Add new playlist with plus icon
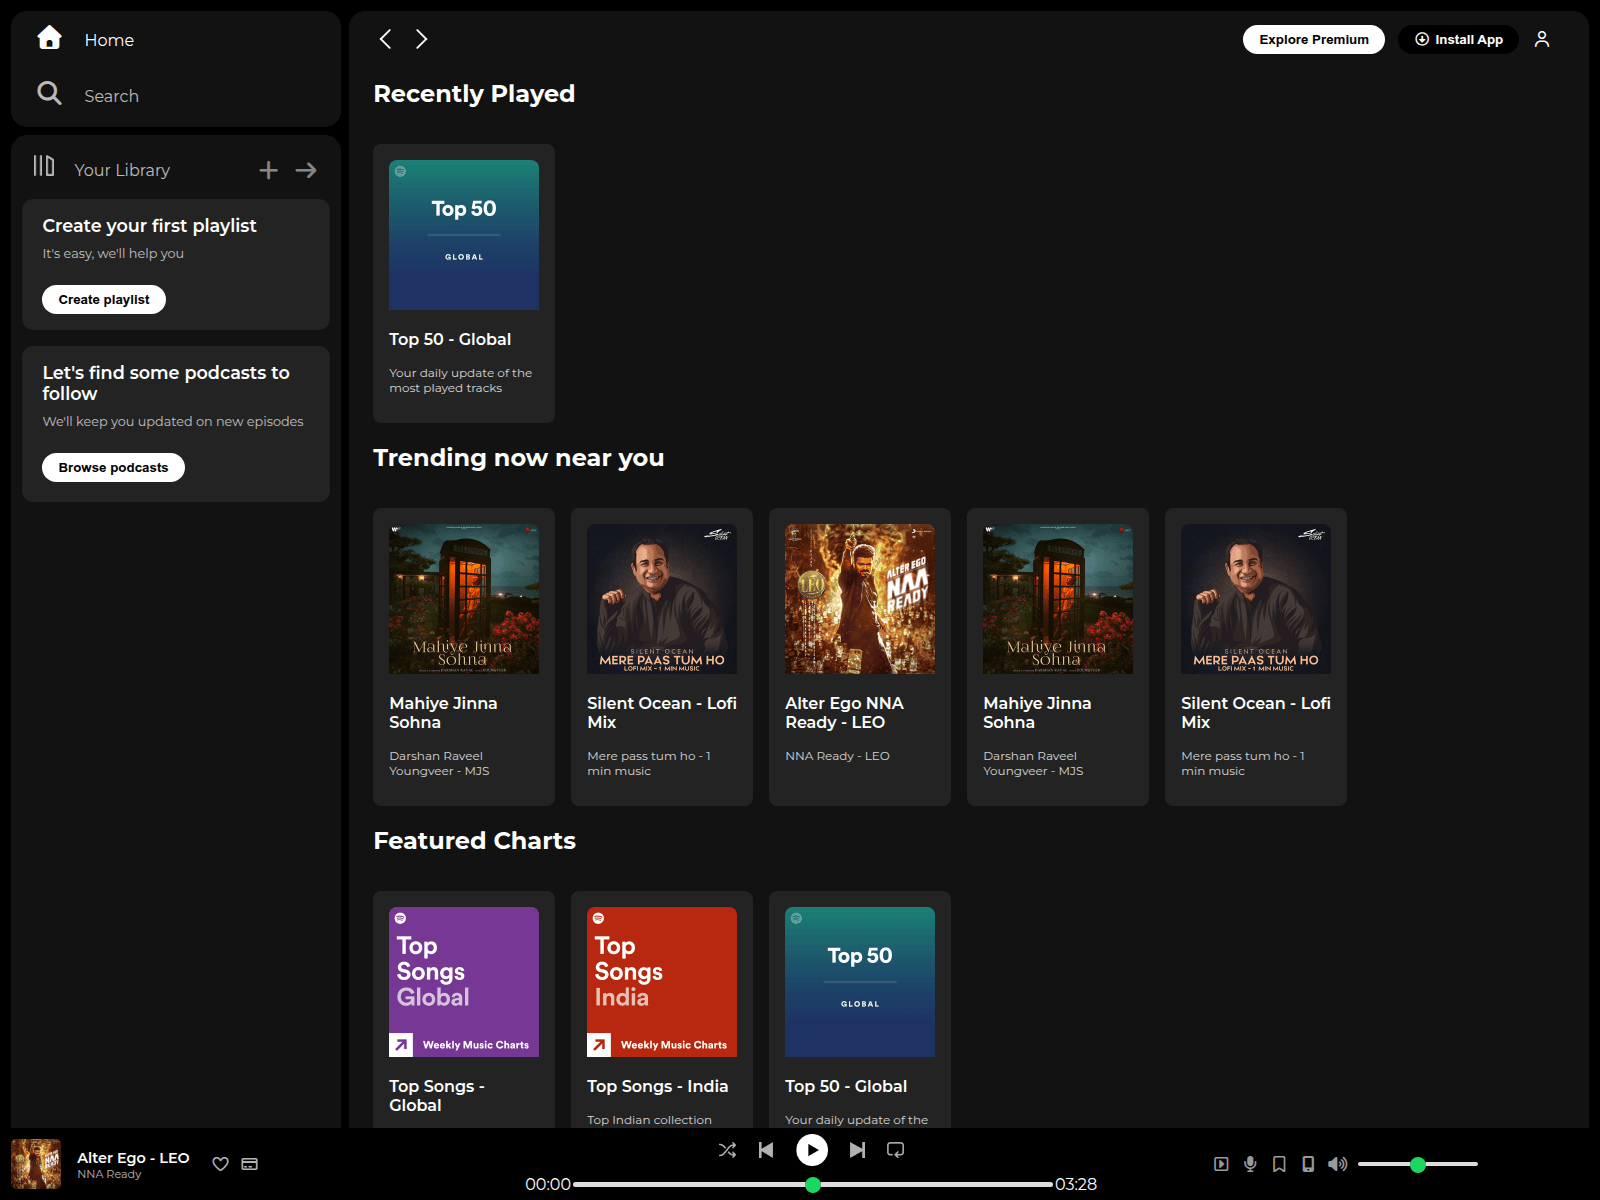The height and width of the screenshot is (1200, 1600). (268, 170)
